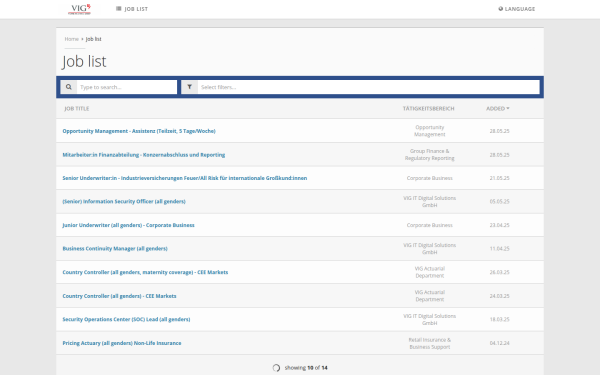
Task: Click the showing 10 of 14 text
Action: (306, 368)
